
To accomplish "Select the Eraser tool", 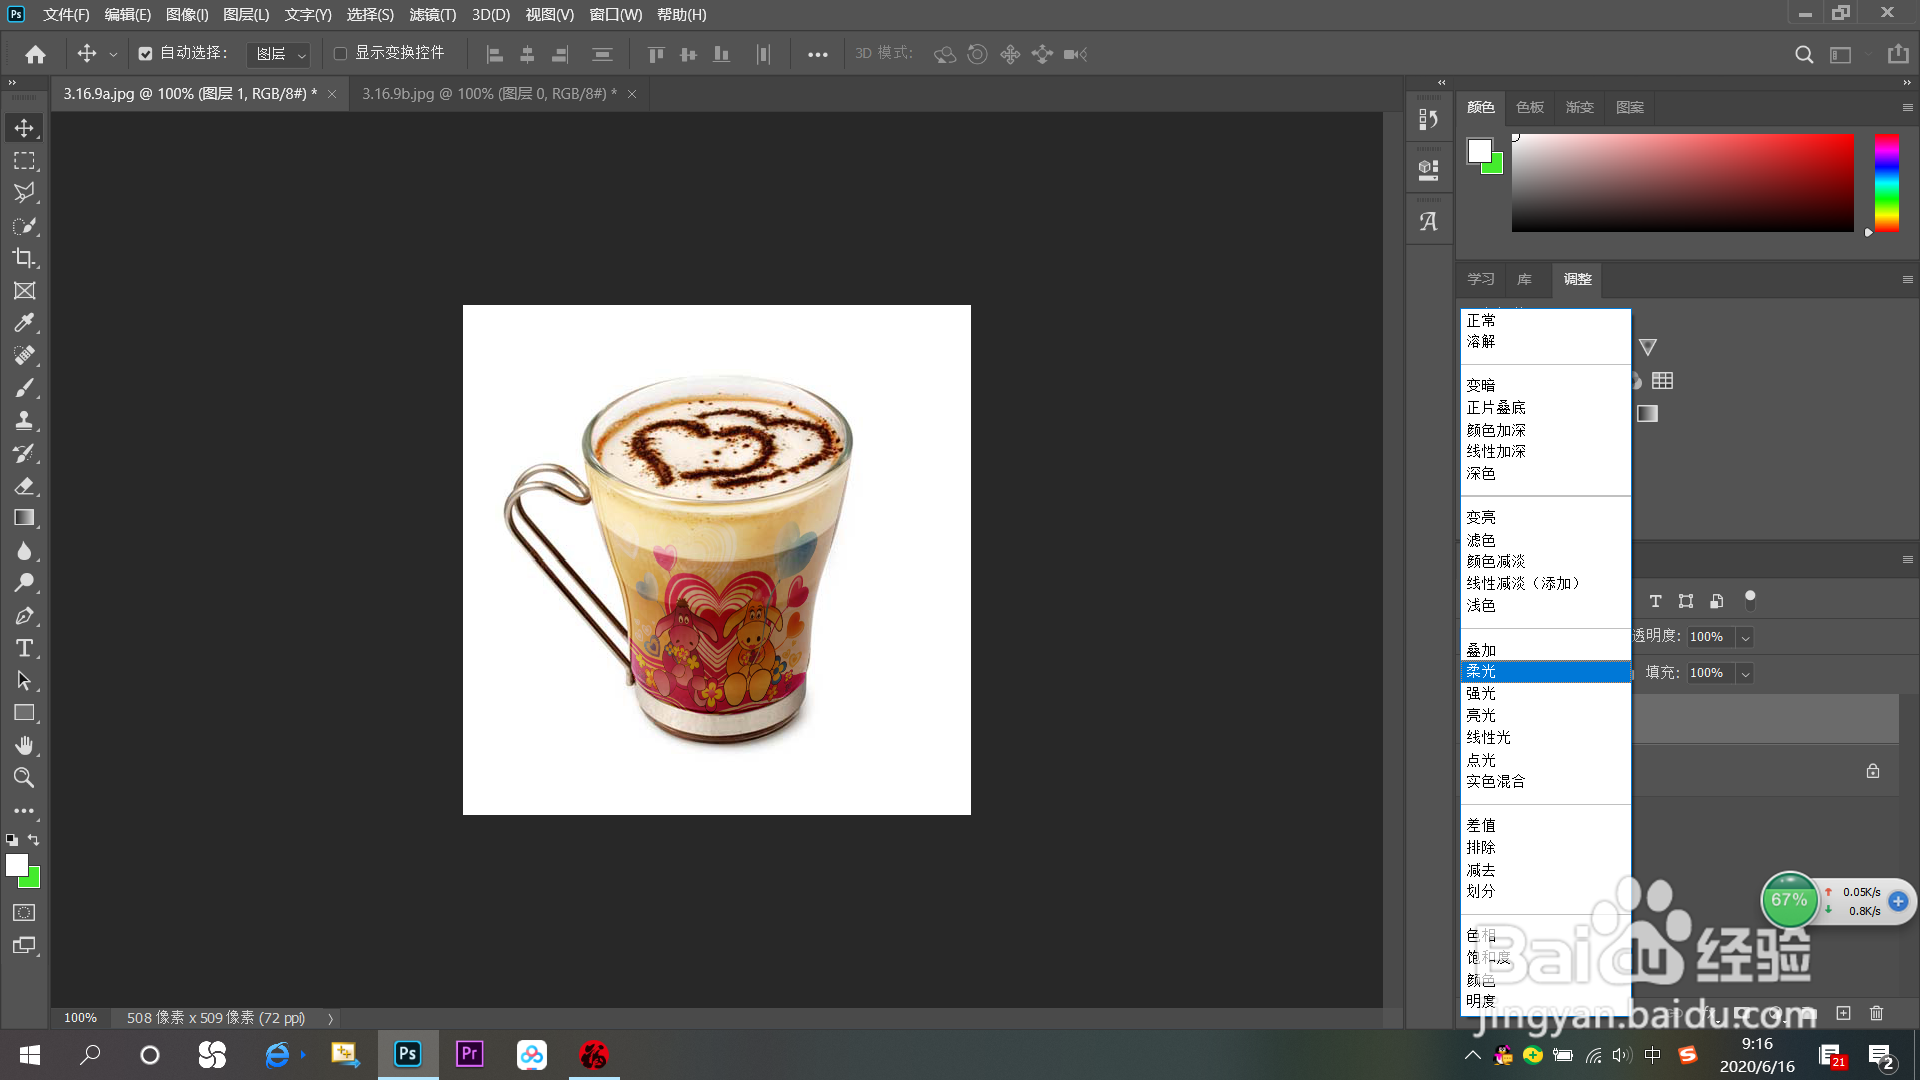I will pyautogui.click(x=24, y=486).
